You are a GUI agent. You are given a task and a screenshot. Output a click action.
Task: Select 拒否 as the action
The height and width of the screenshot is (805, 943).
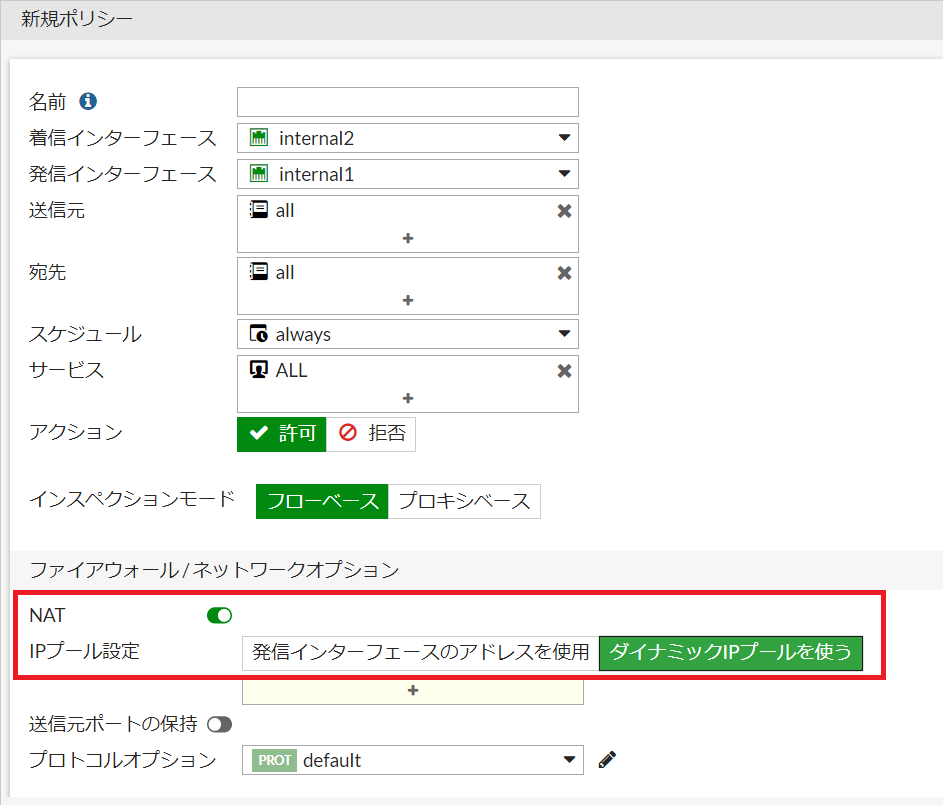point(371,433)
